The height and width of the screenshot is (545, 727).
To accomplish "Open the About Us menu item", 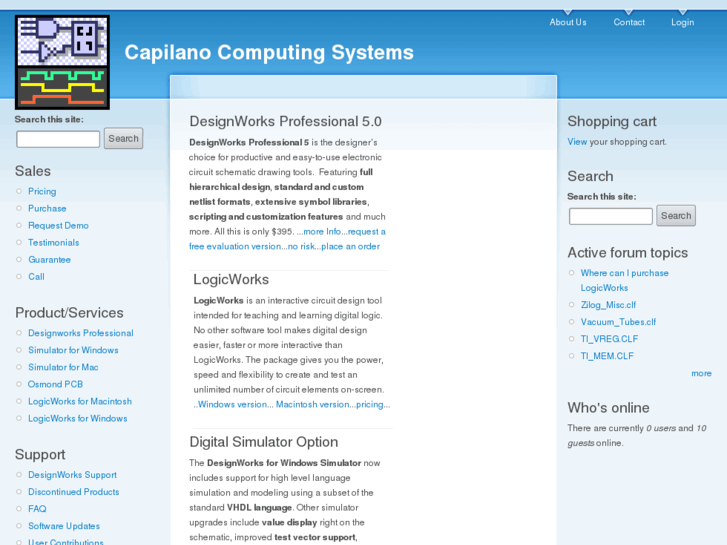I will click(x=568, y=22).
